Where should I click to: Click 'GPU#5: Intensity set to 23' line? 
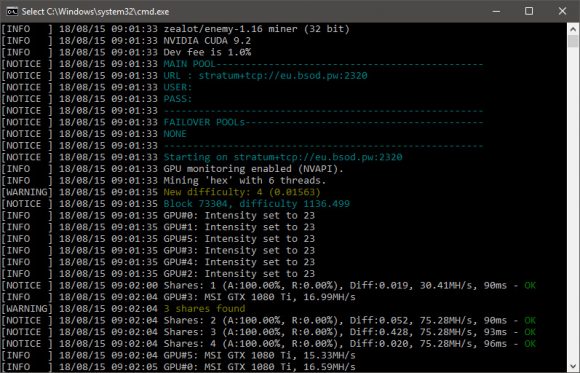coord(239,239)
